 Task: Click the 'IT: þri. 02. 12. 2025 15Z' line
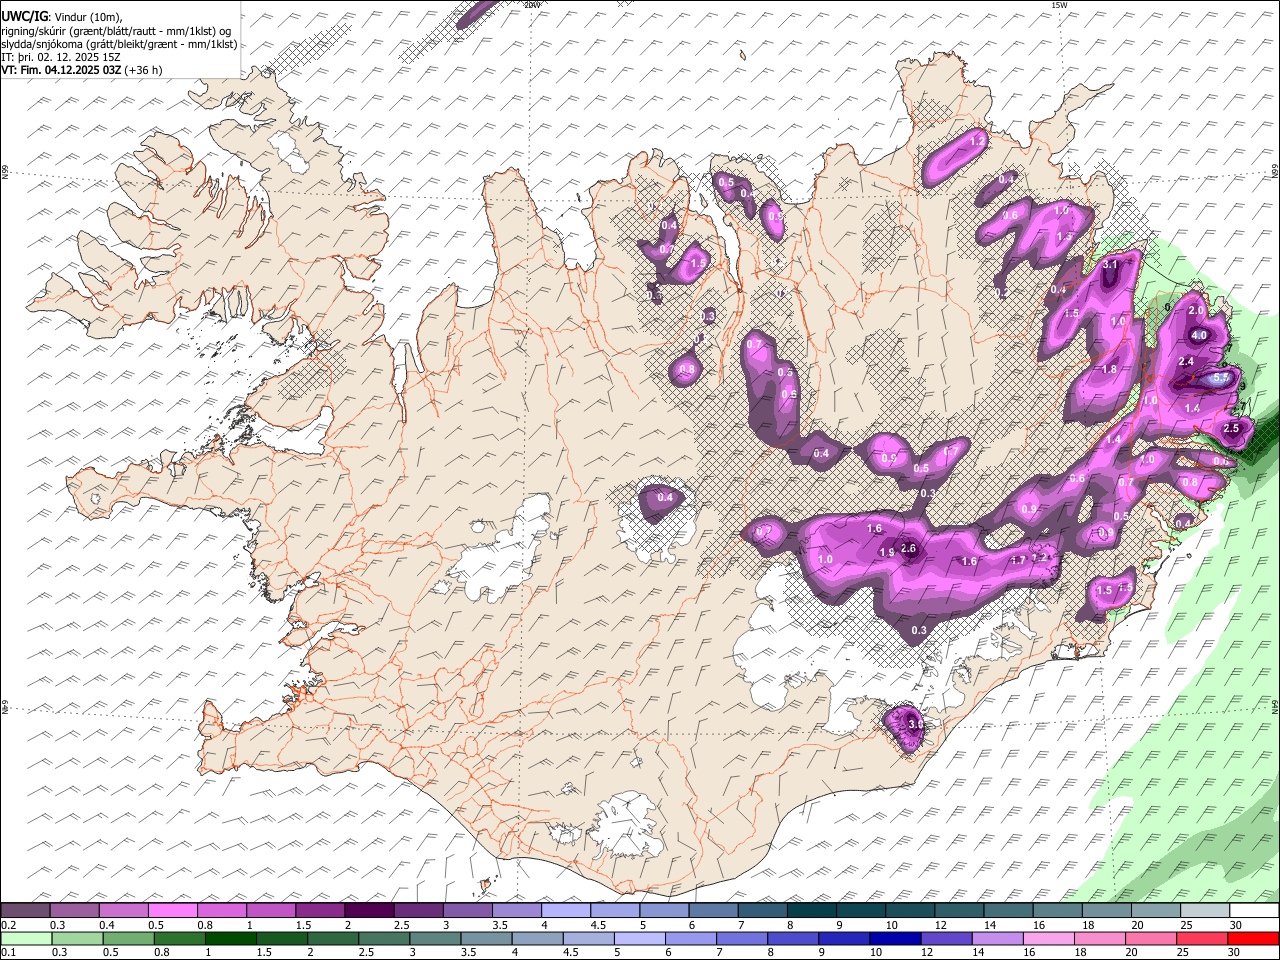point(61,57)
